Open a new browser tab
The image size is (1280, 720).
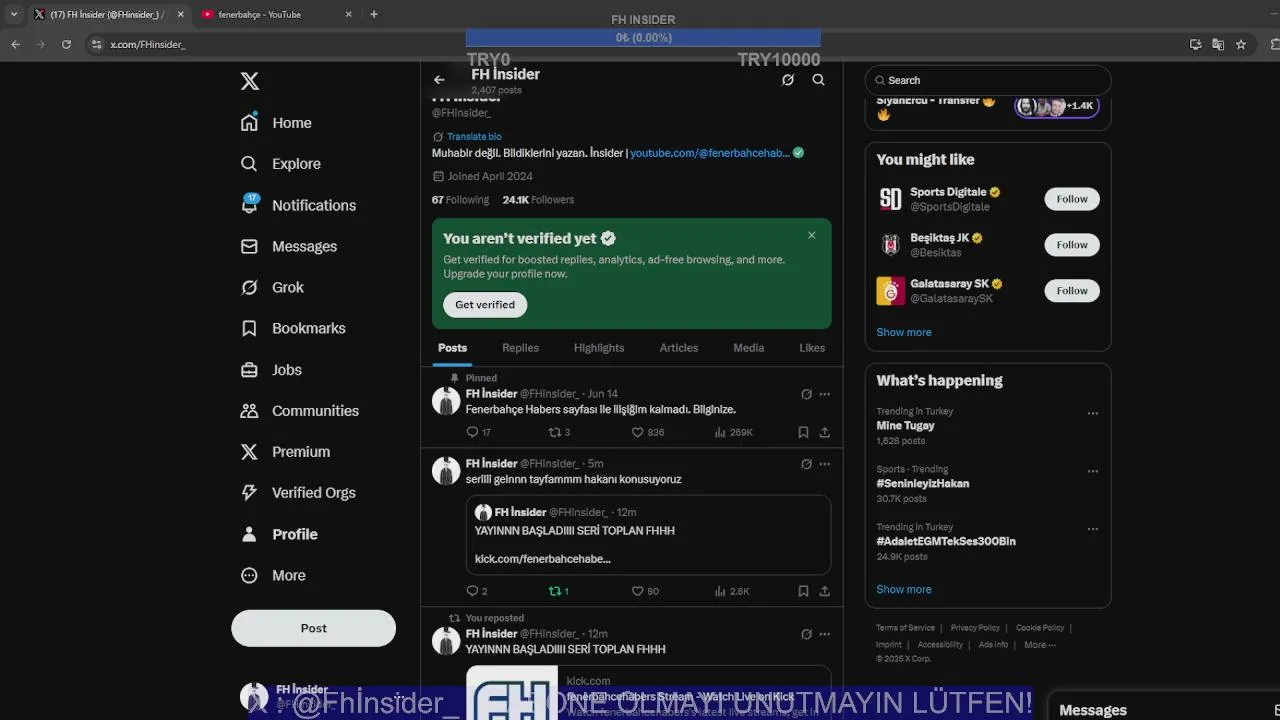374,14
